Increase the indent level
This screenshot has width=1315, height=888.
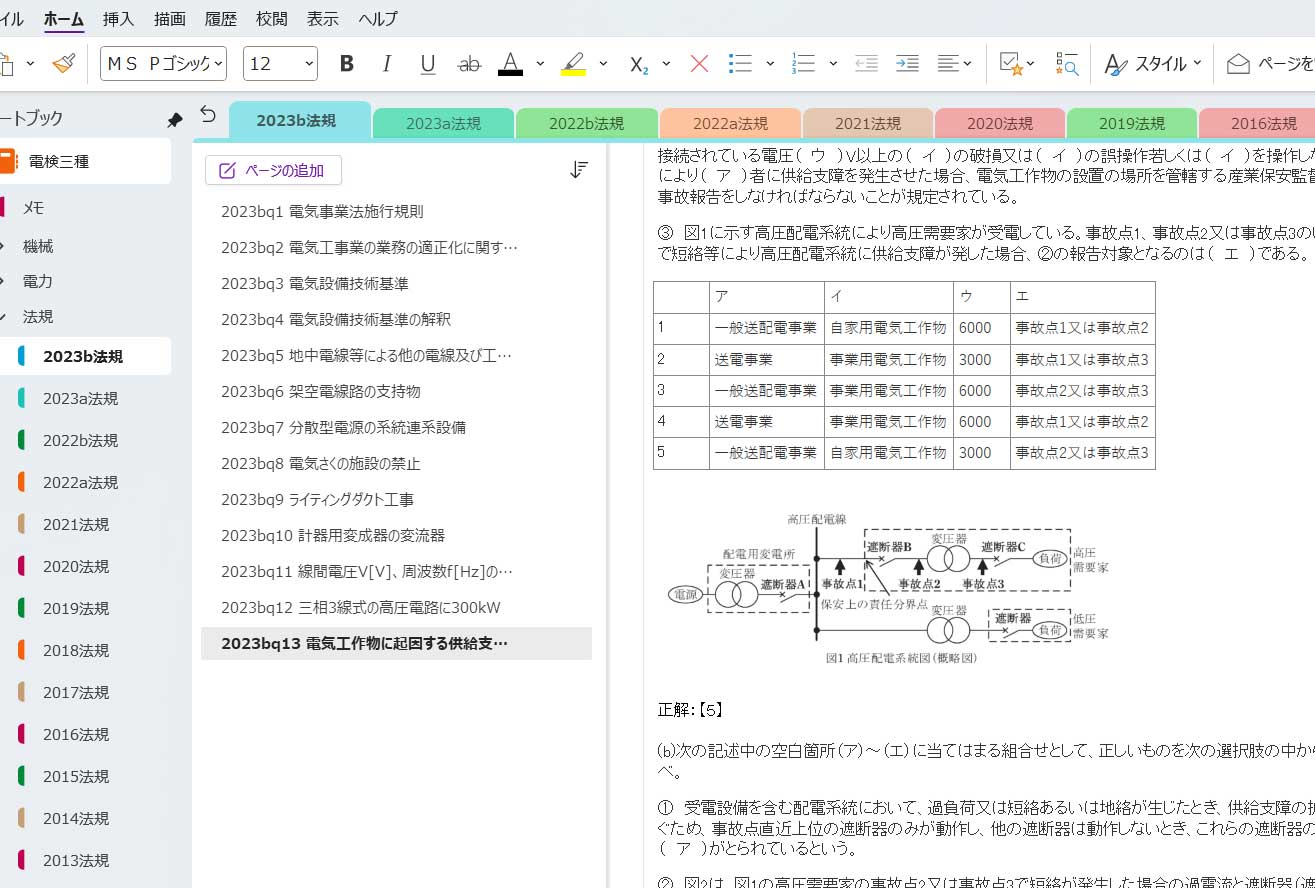pyautogui.click(x=907, y=64)
